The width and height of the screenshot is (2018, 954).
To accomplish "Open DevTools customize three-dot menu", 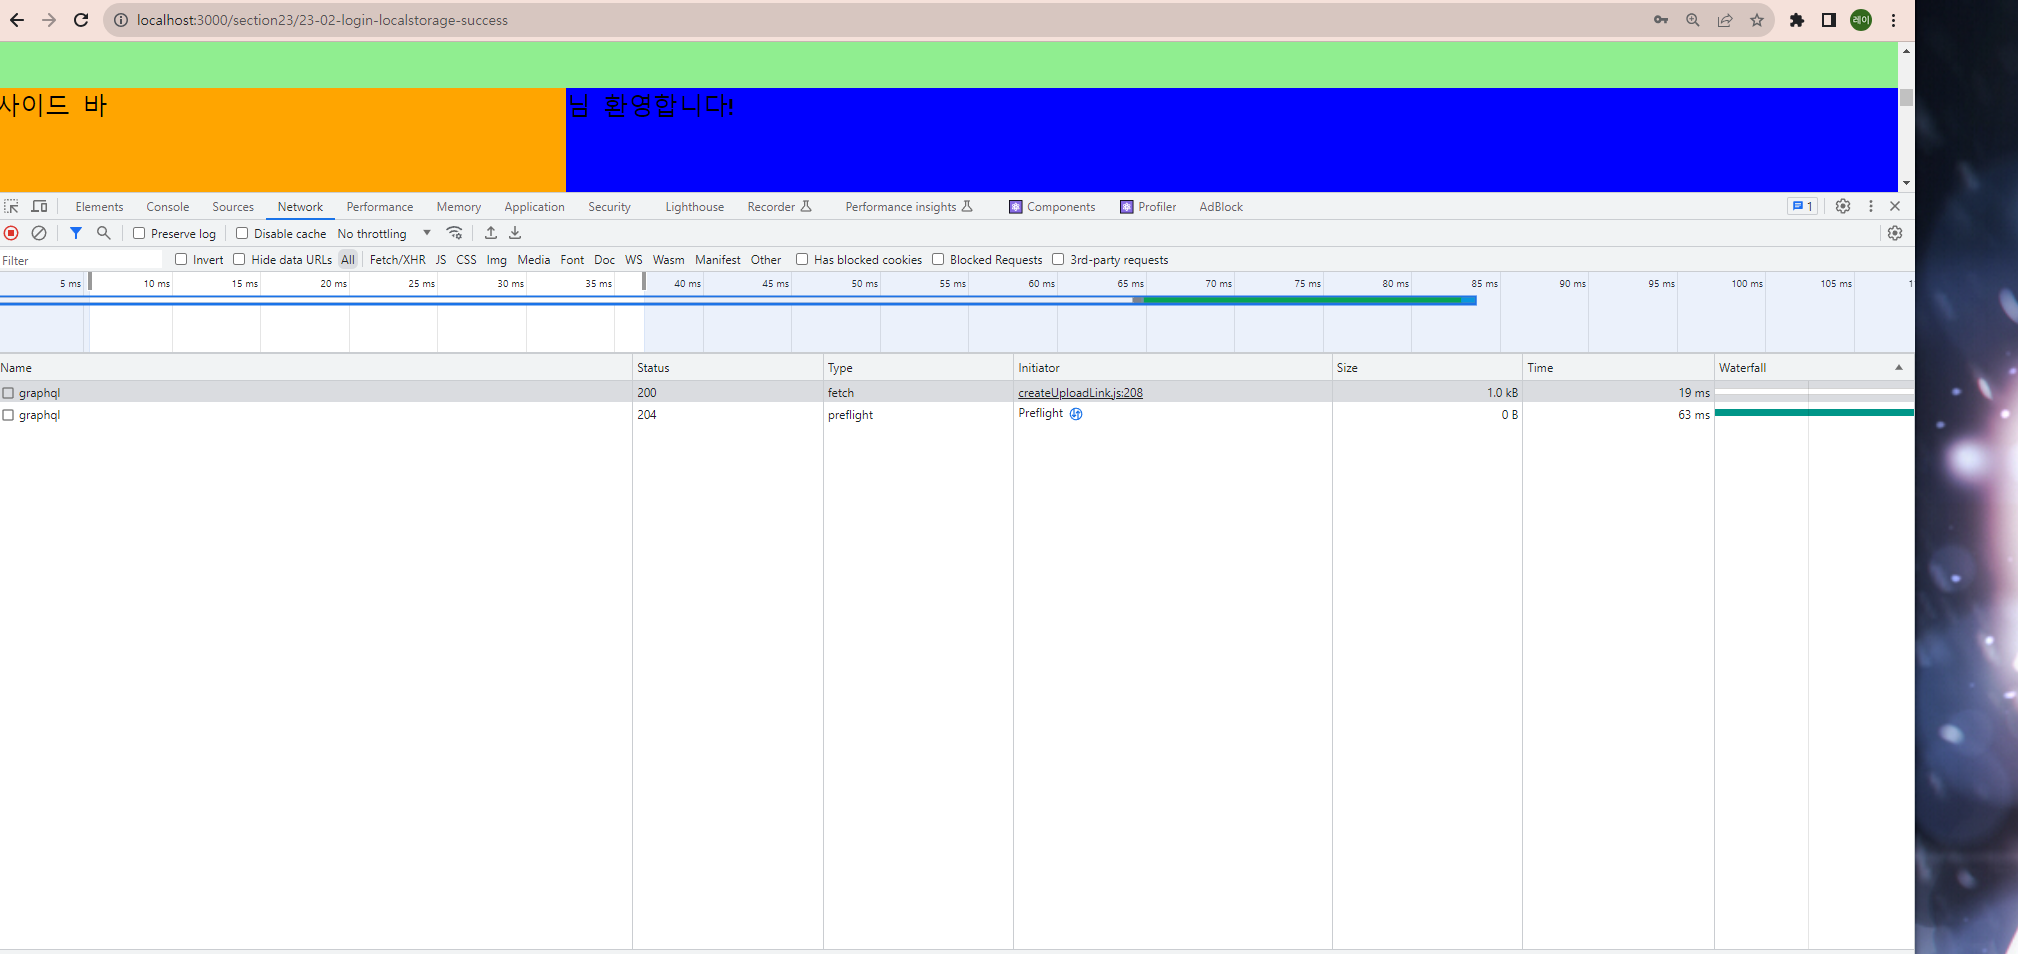I will tap(1871, 206).
